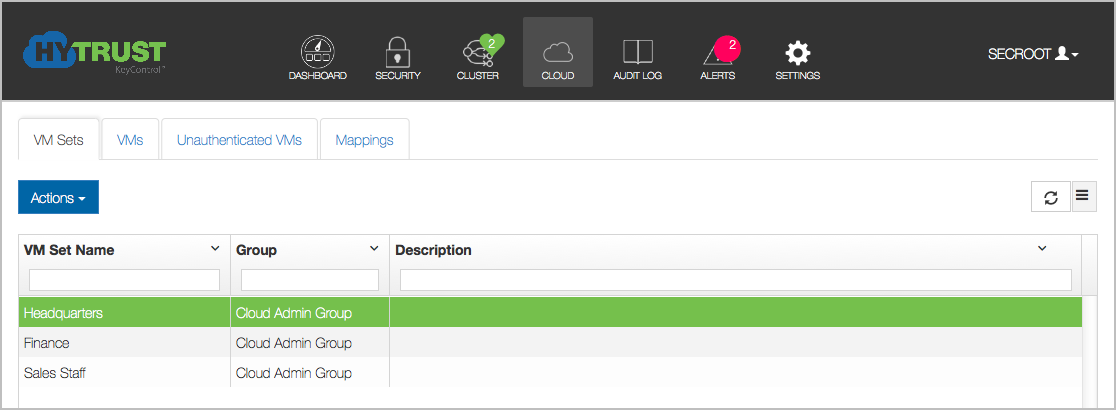Switch to the Unauthenticated VMs tab

tap(239, 140)
